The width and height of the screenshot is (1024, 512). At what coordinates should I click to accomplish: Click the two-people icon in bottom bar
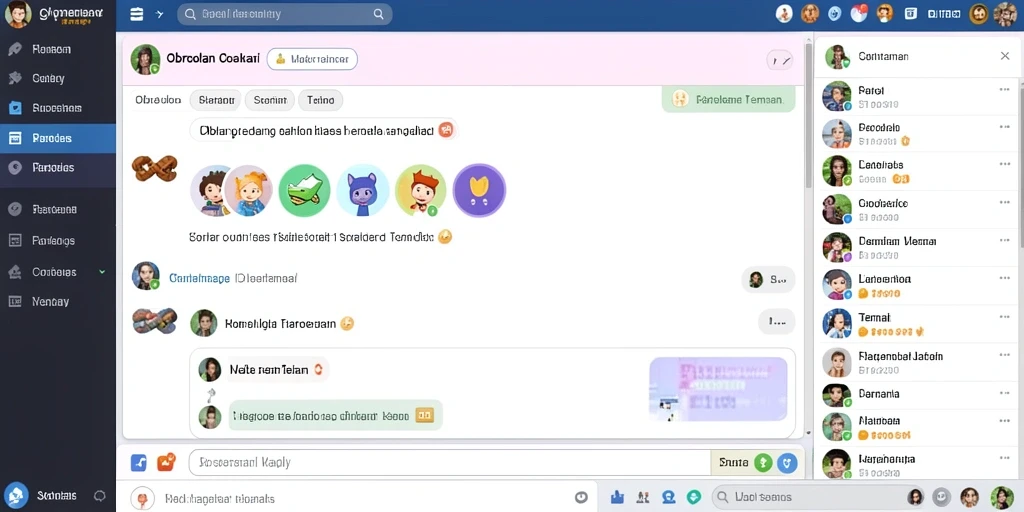point(643,498)
